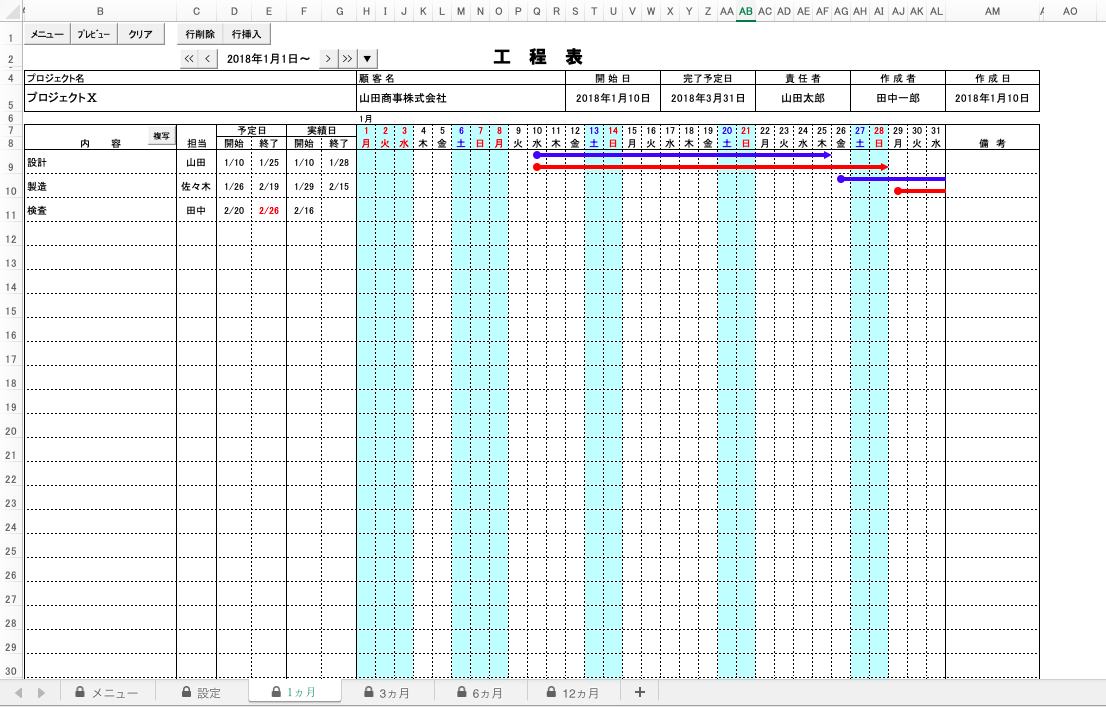Advance to next period with the > arrow

(x=328, y=58)
